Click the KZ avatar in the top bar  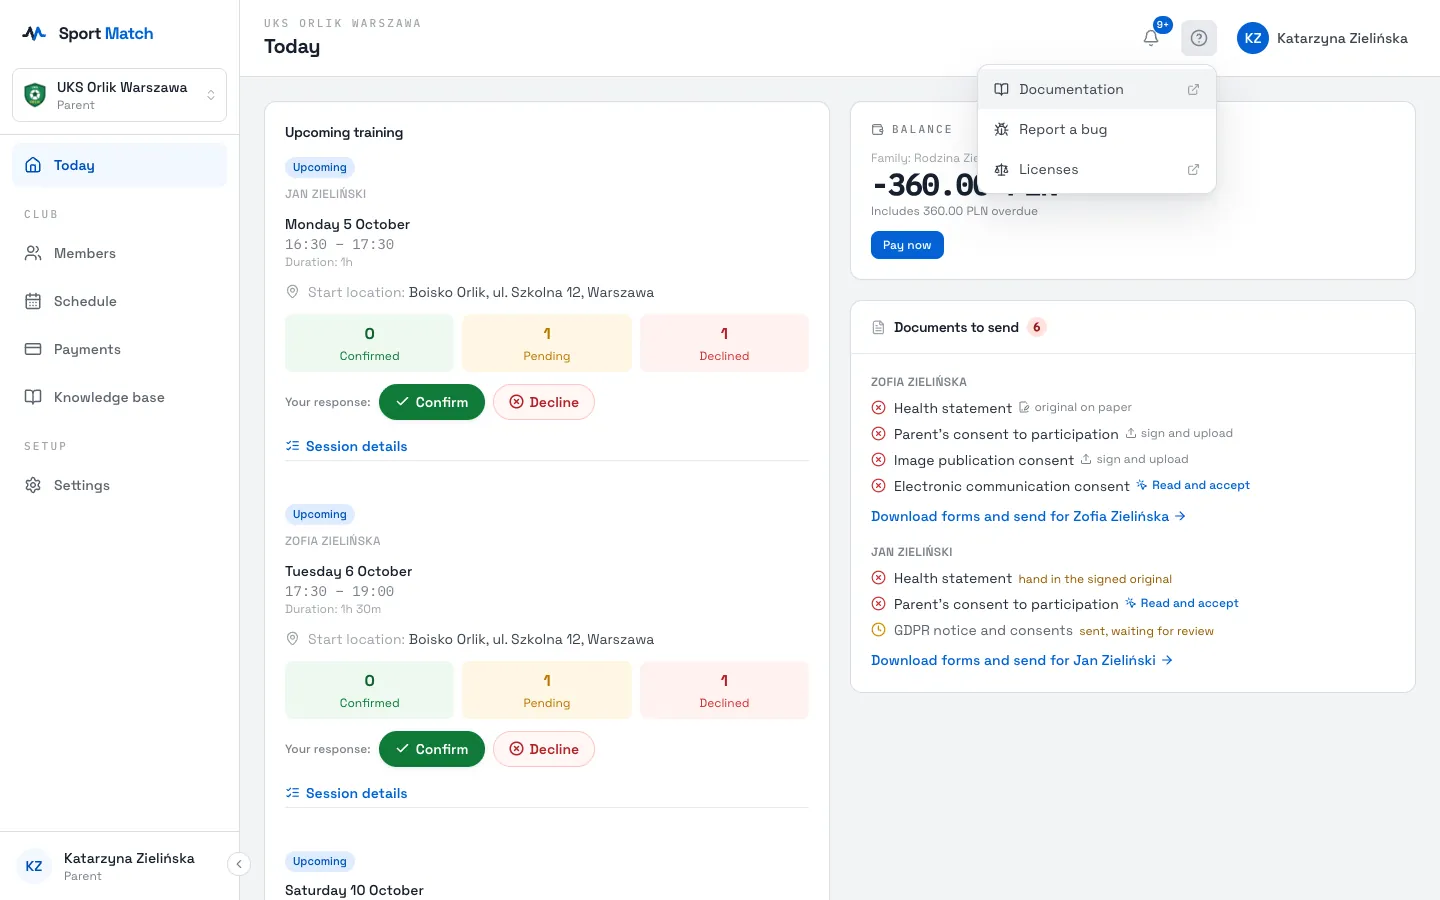click(1253, 38)
